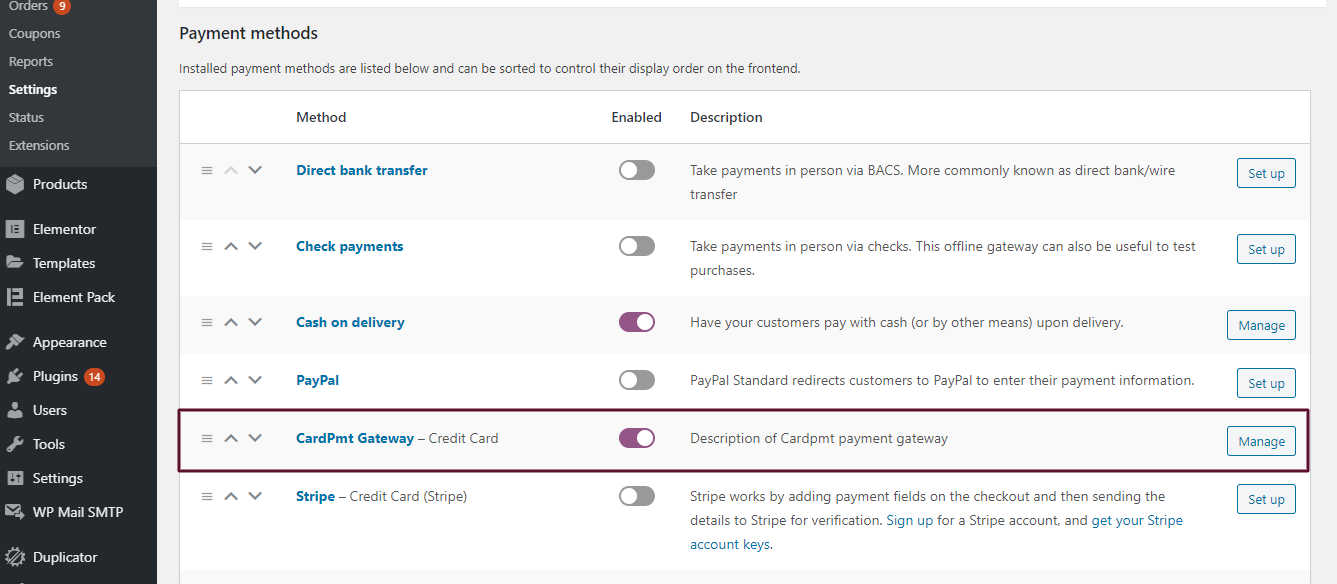Open Element Pack using its sidebar icon
This screenshot has width=1337, height=584.
pos(16,296)
